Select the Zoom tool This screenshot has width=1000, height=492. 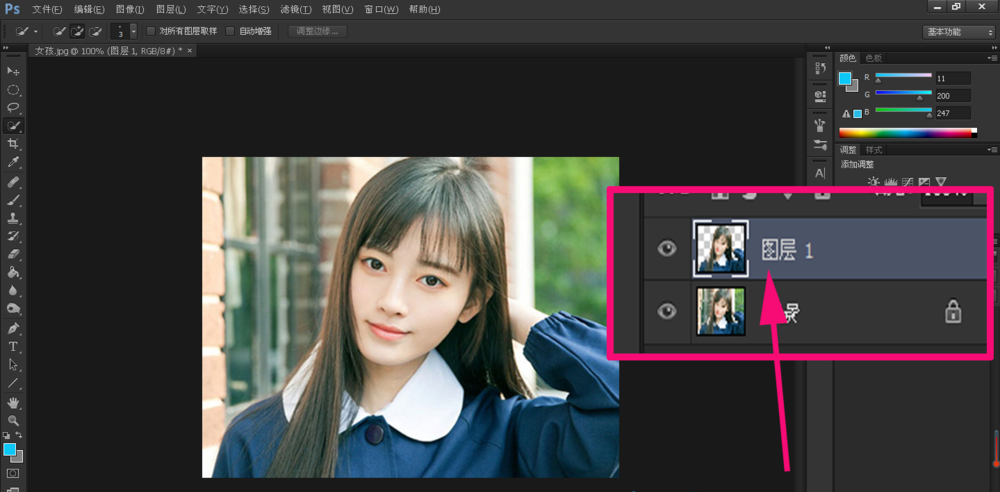click(13, 421)
